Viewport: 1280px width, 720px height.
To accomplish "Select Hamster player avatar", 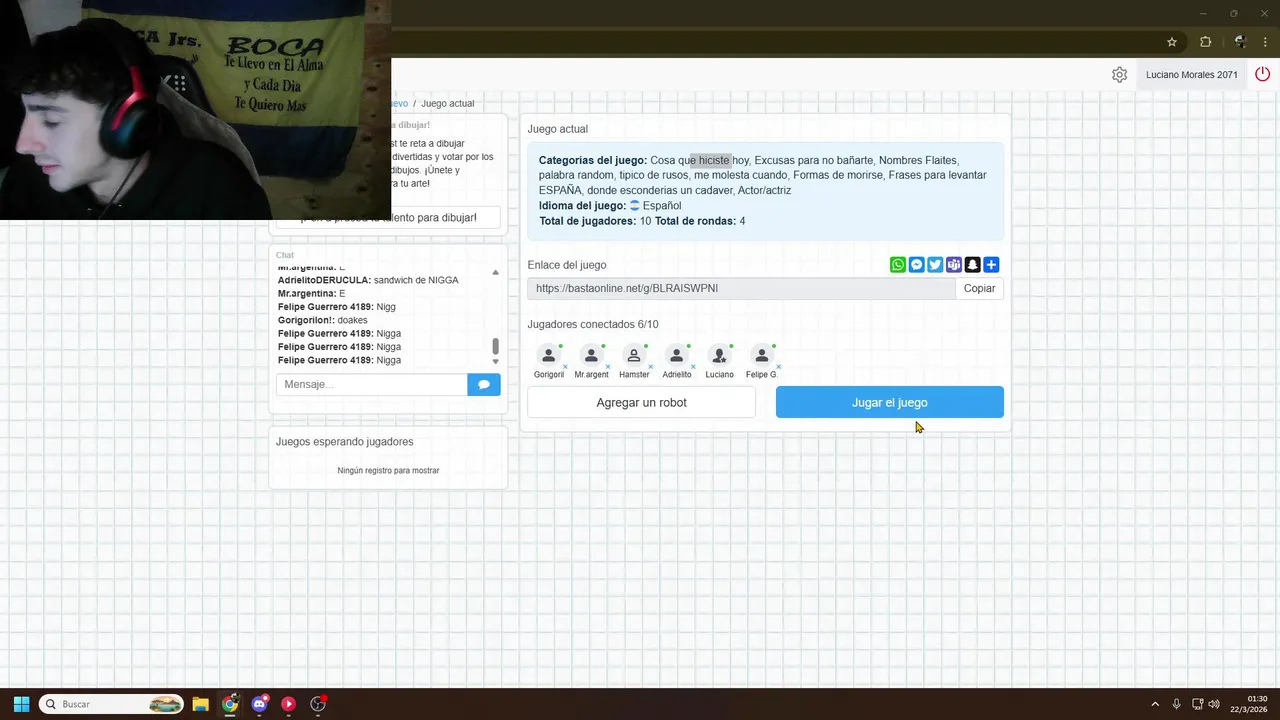I will coord(634,355).
